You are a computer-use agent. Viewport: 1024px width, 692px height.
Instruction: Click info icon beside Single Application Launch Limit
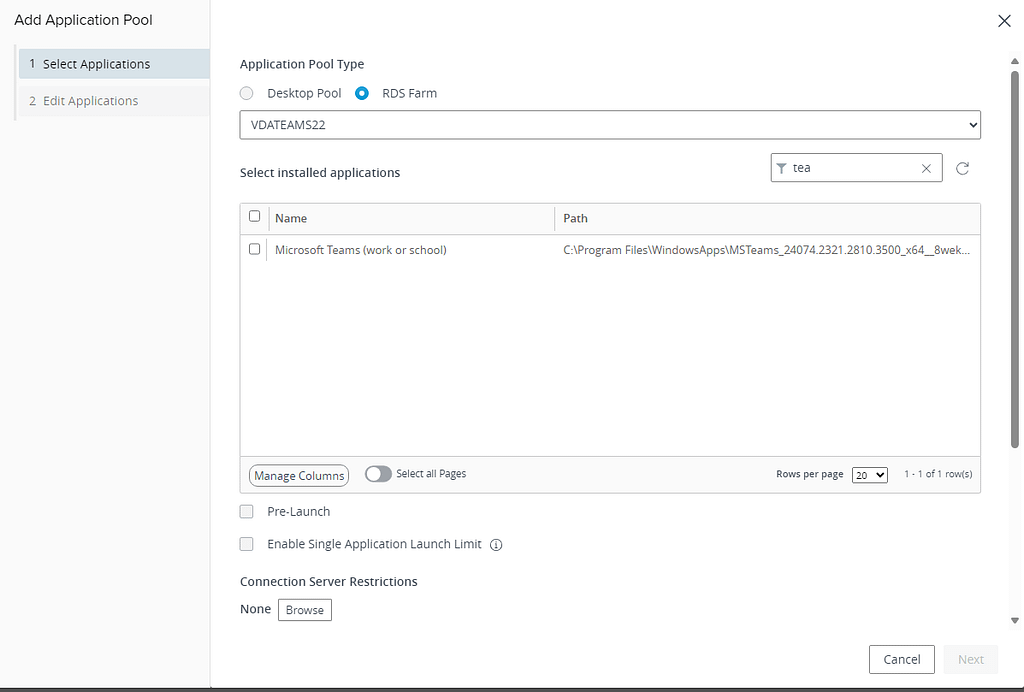point(496,545)
